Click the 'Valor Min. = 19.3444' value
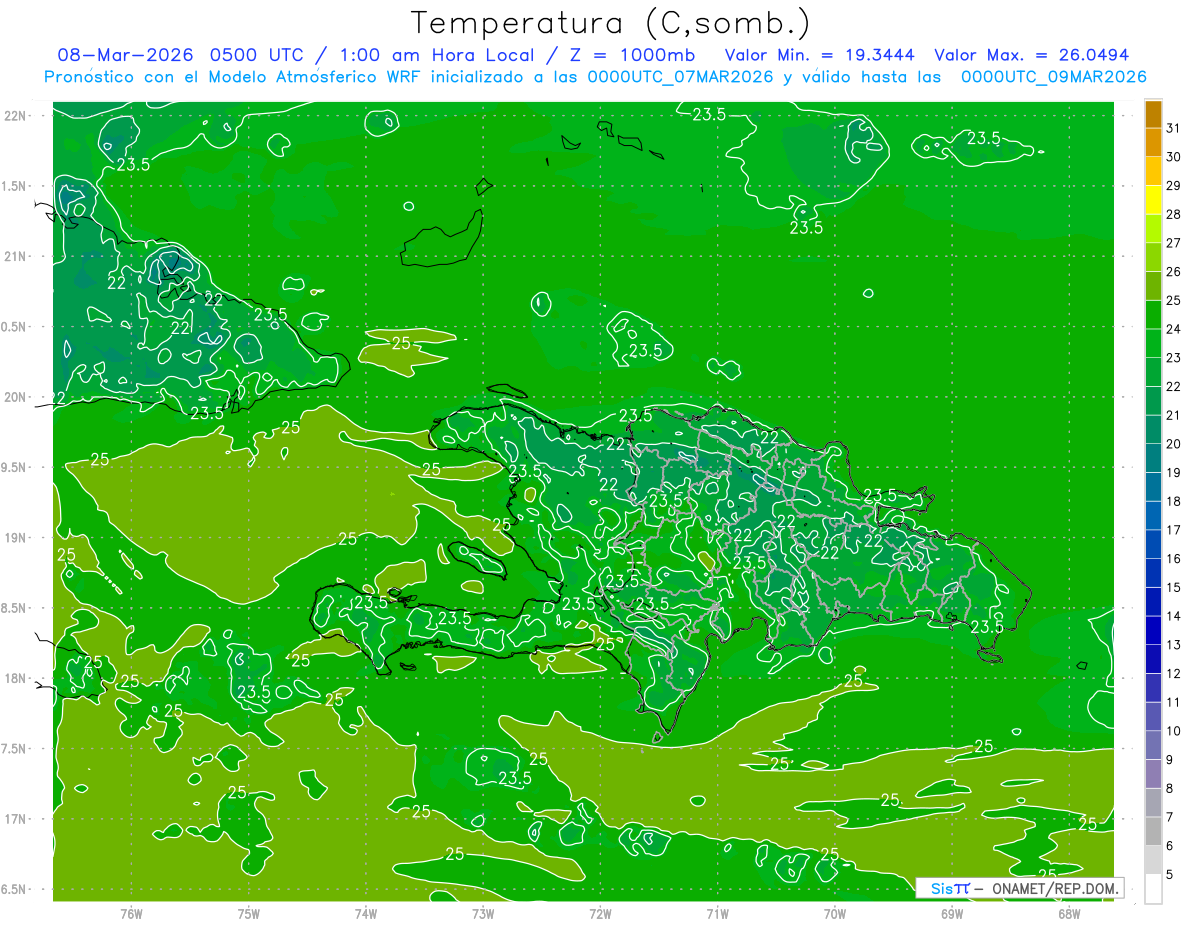The height and width of the screenshot is (927, 1200). click(x=821, y=55)
